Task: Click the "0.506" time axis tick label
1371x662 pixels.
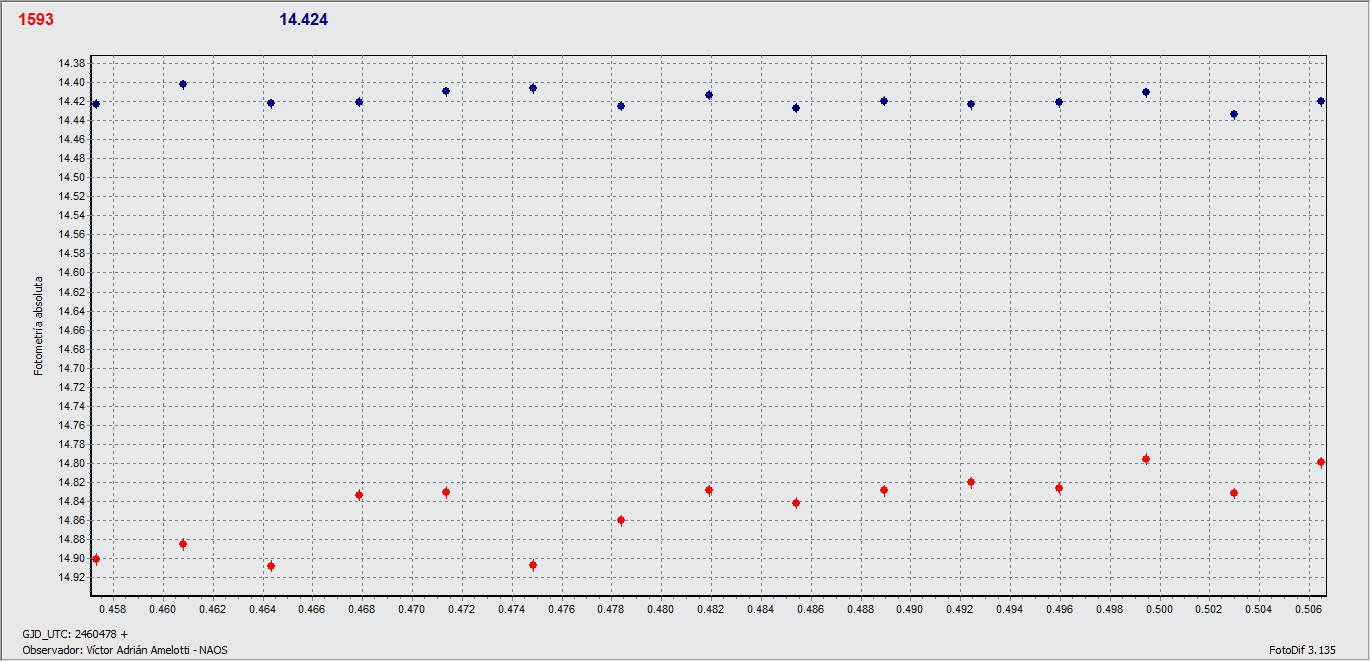Action: [x=1309, y=608]
